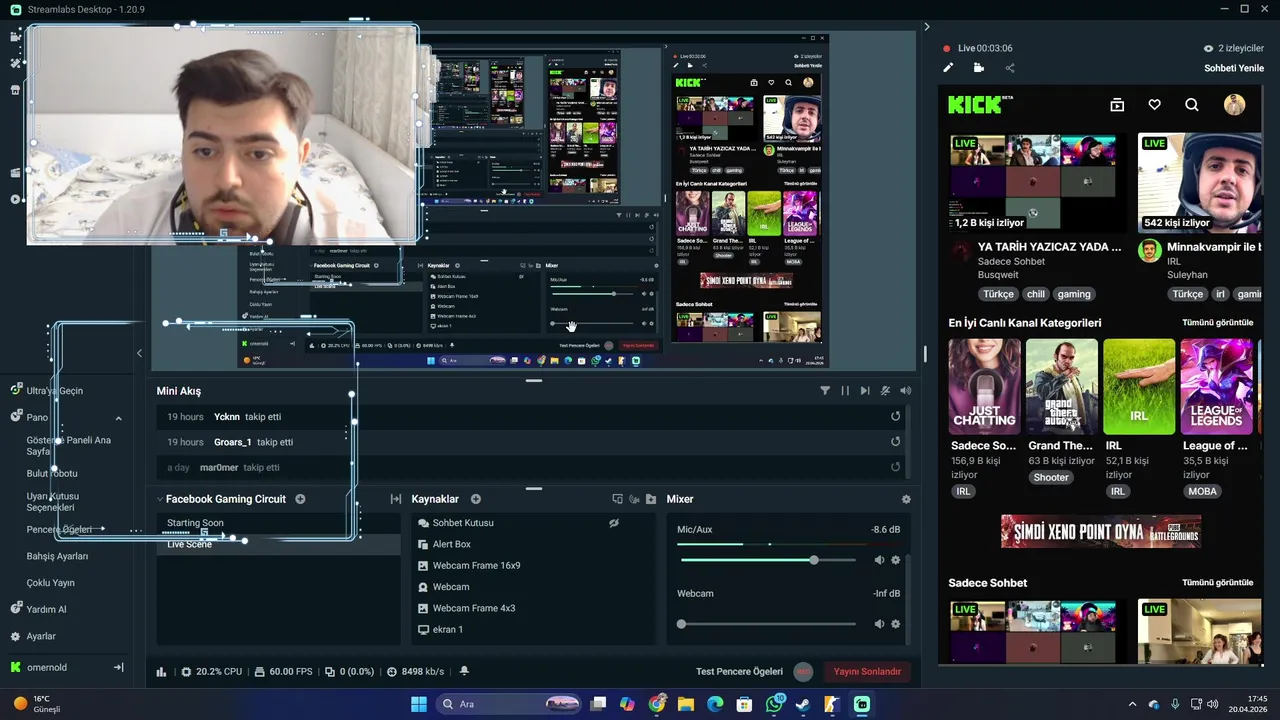Click the Kick logo
This screenshot has height=720, width=1280.
click(980, 105)
